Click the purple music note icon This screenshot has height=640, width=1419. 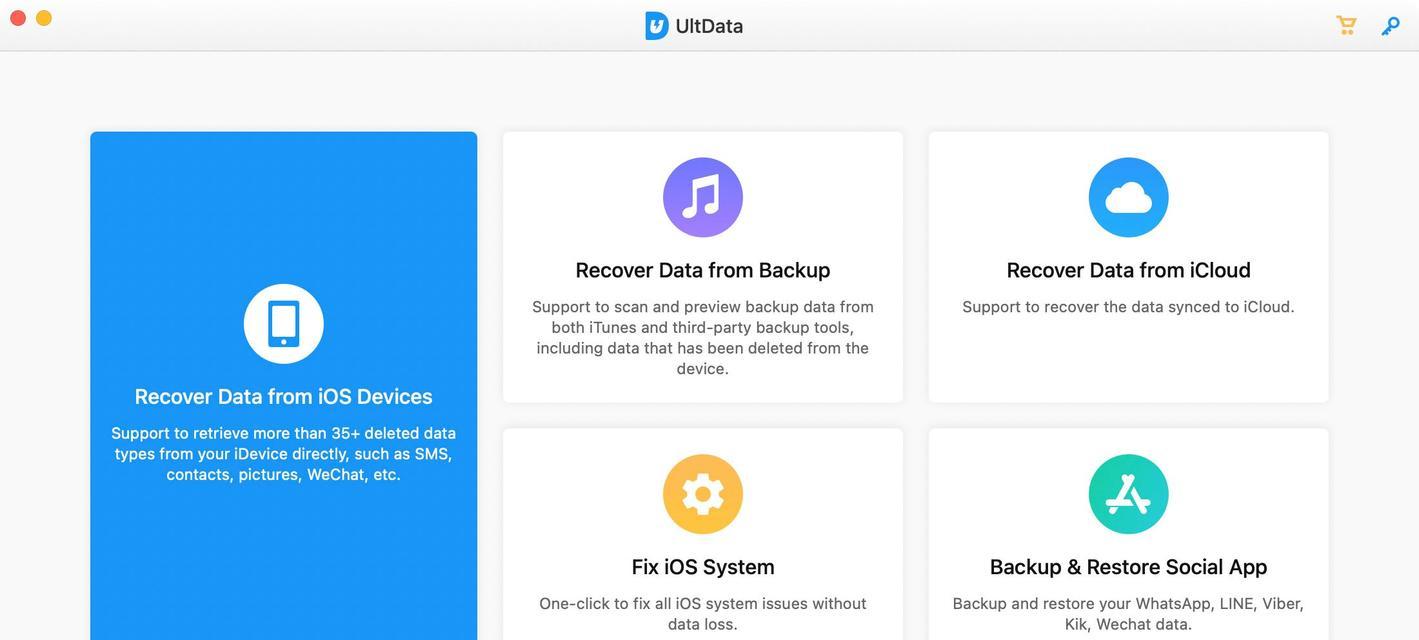[x=703, y=197]
